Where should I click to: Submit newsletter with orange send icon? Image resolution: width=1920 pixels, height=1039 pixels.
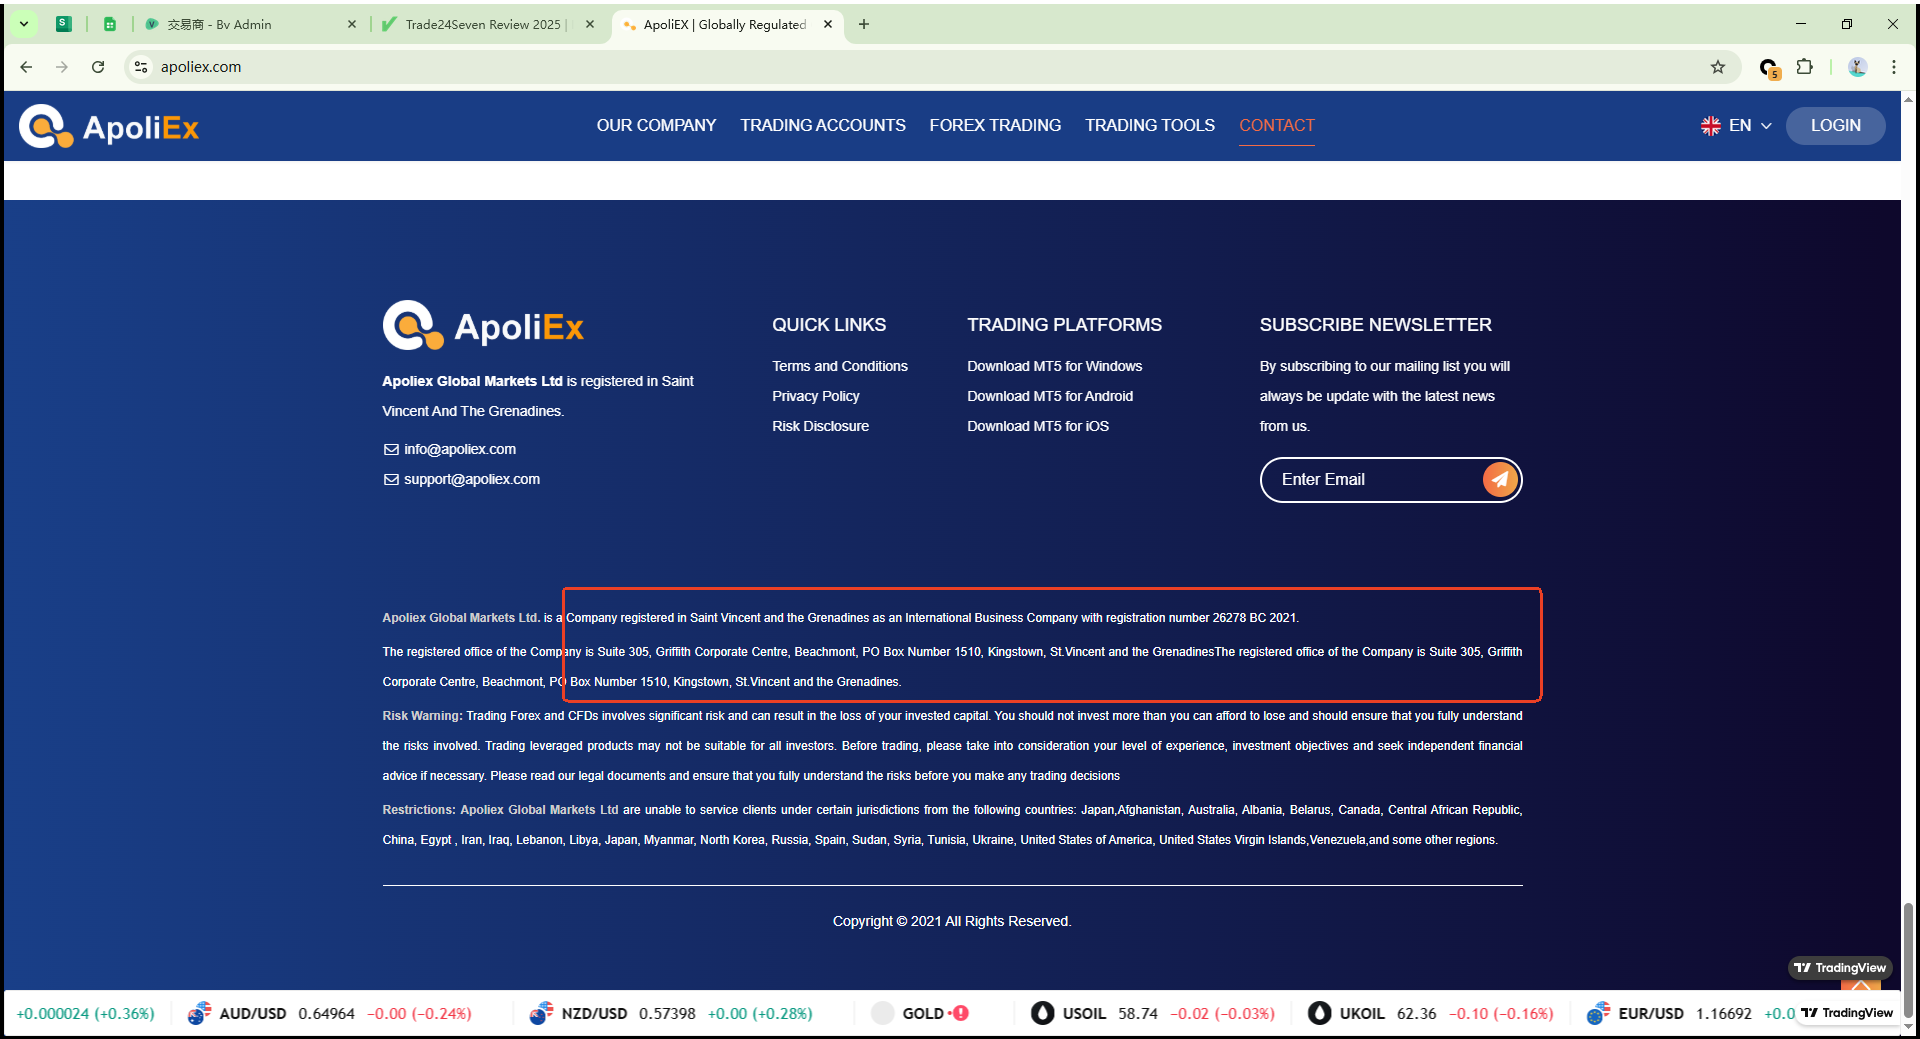point(1500,480)
